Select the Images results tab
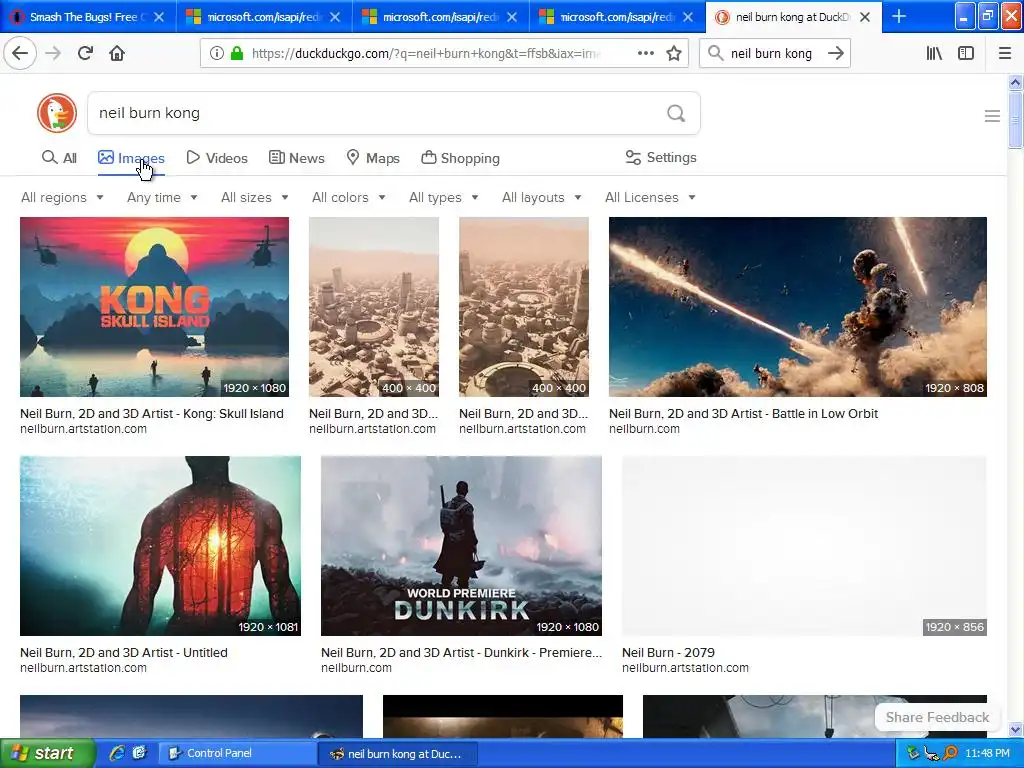This screenshot has width=1024, height=768. coord(131,158)
